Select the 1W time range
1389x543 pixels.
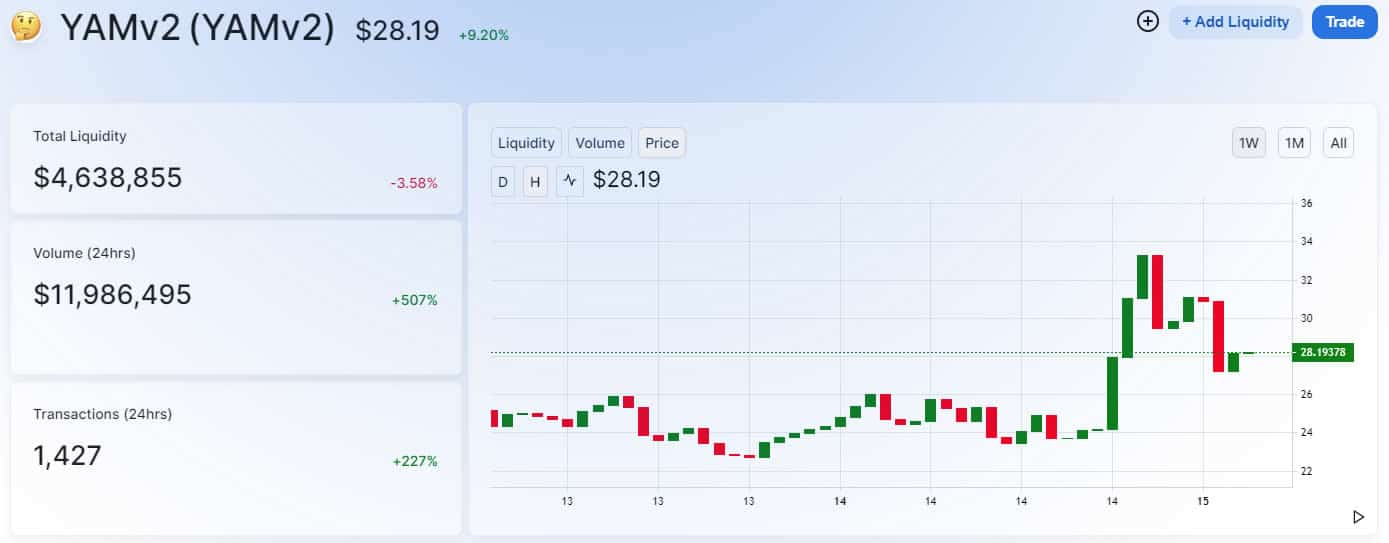1249,143
